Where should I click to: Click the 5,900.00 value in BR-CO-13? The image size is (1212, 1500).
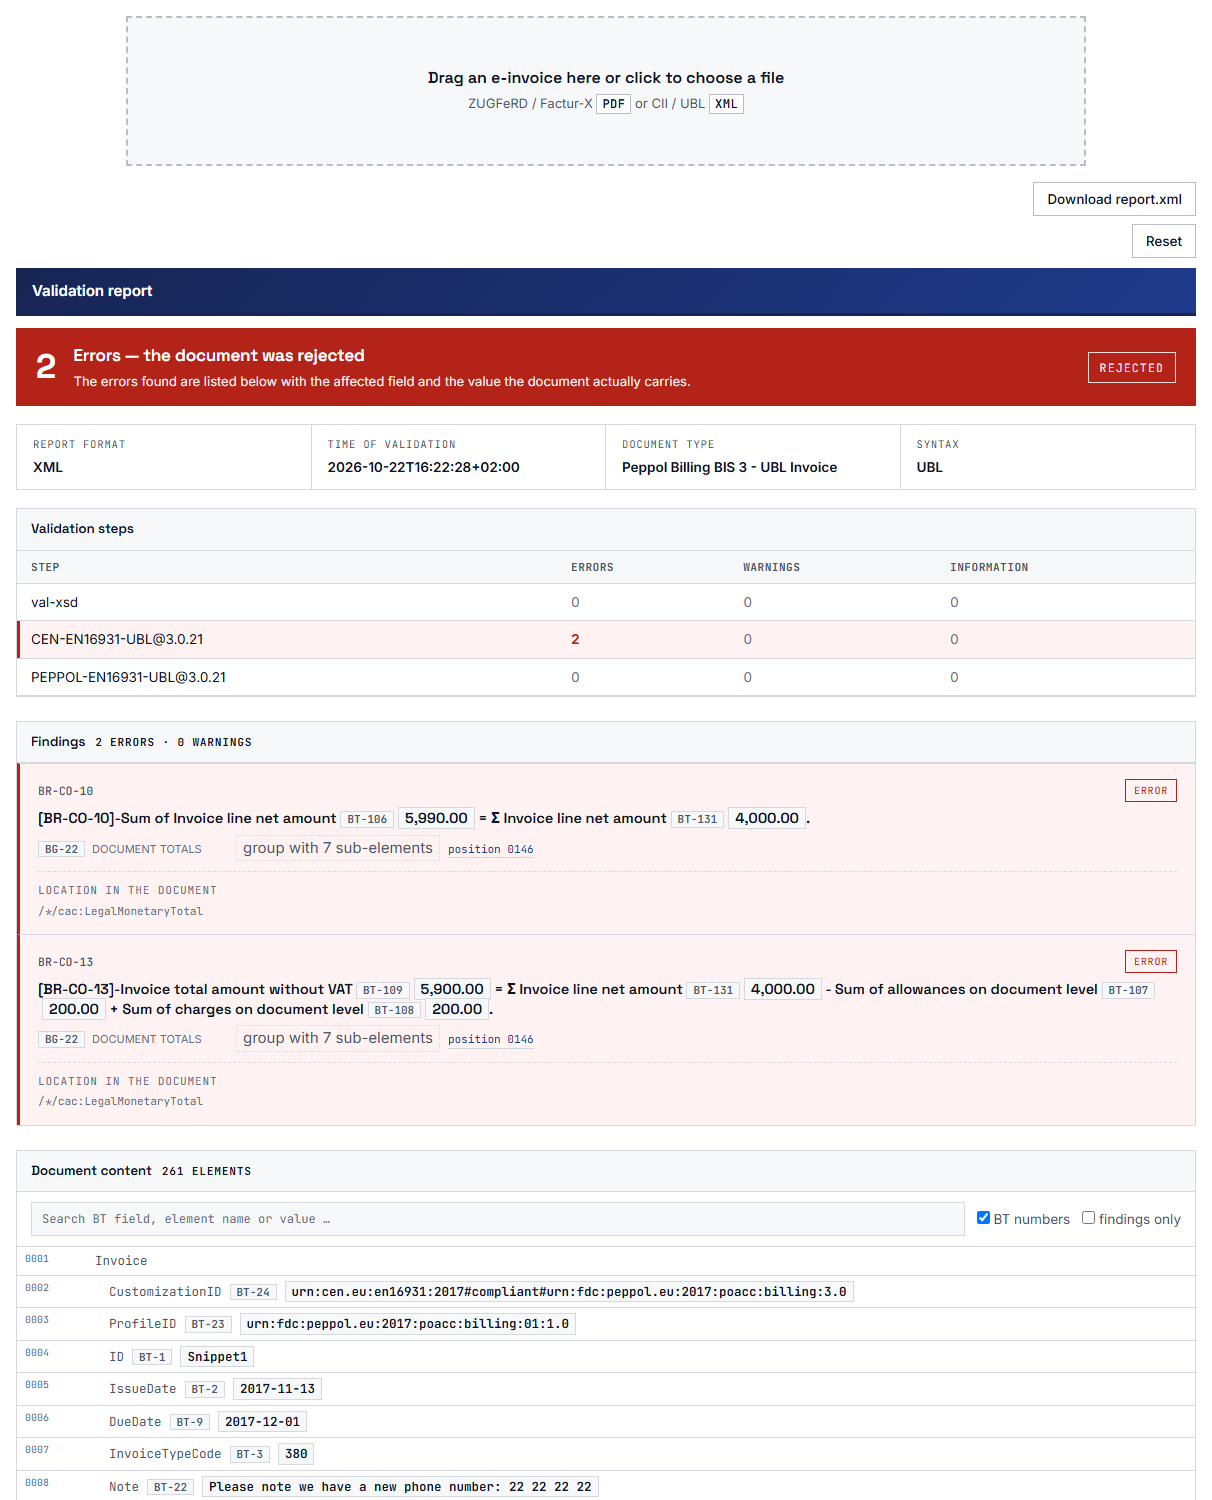click(x=452, y=989)
